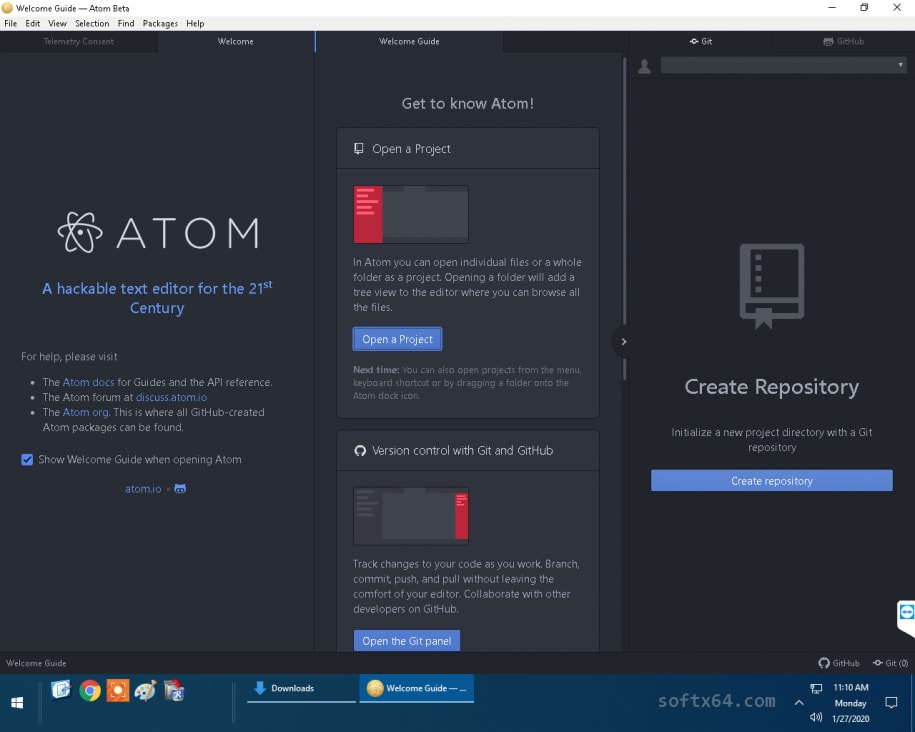Click the blue Open a Project button
Image resolution: width=915 pixels, height=732 pixels.
pos(397,339)
